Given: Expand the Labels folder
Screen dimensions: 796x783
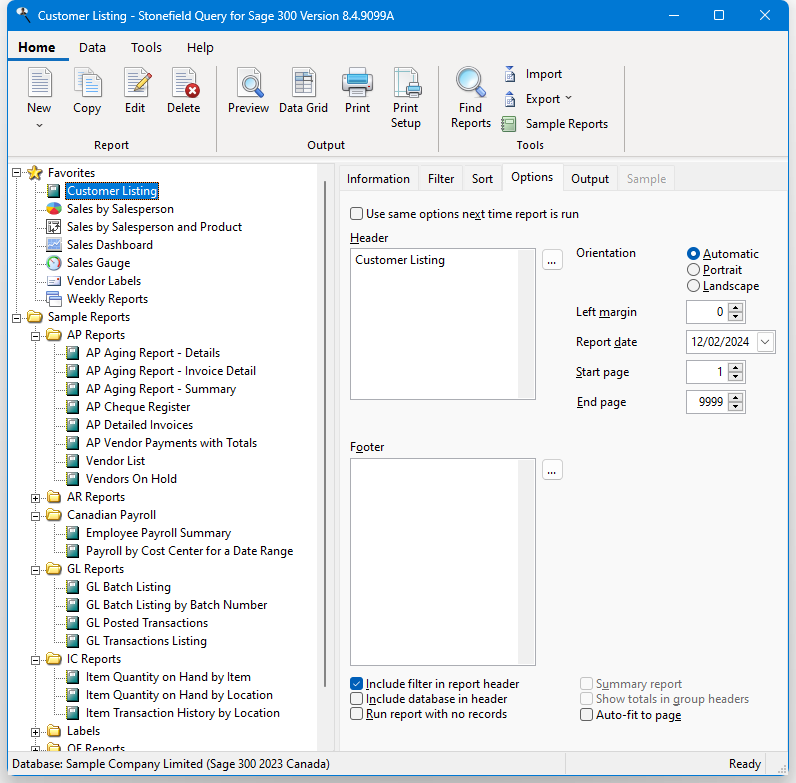Looking at the screenshot, I should 36,732.
